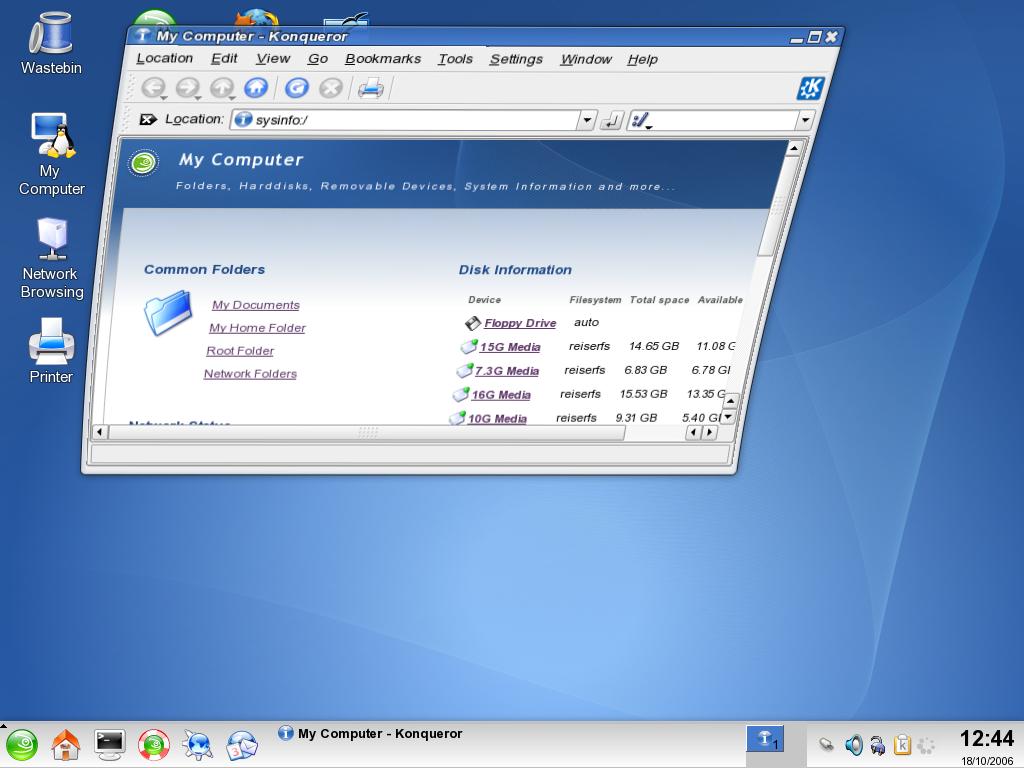The image size is (1024, 768).
Task: Go to the Home URL icon
Action: click(256, 88)
